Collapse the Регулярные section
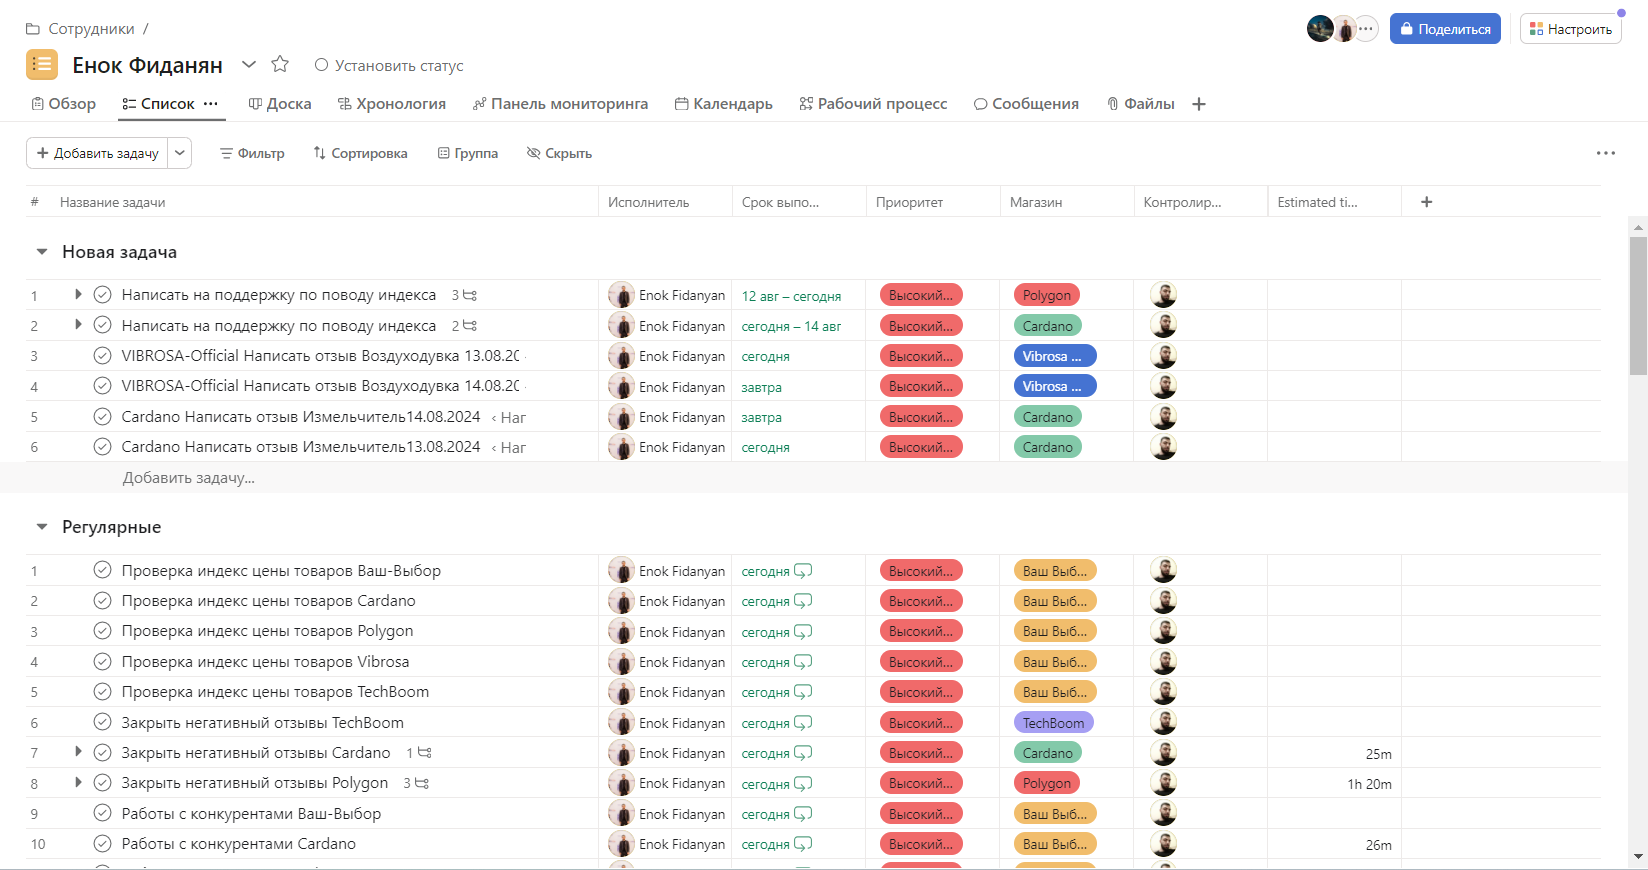1648x870 pixels. point(42,527)
